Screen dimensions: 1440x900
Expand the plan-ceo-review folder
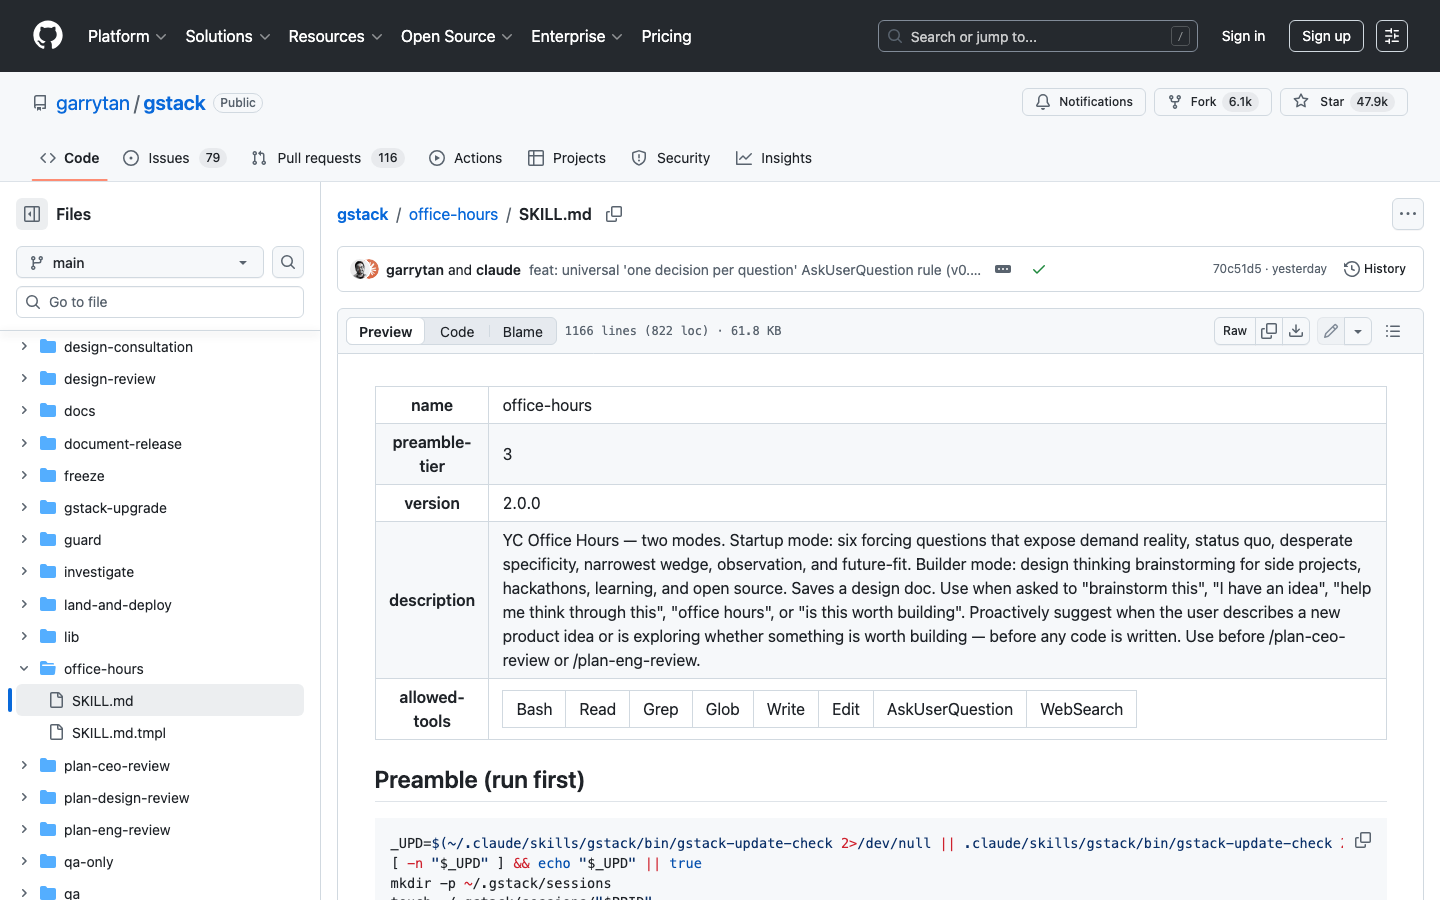(x=24, y=766)
